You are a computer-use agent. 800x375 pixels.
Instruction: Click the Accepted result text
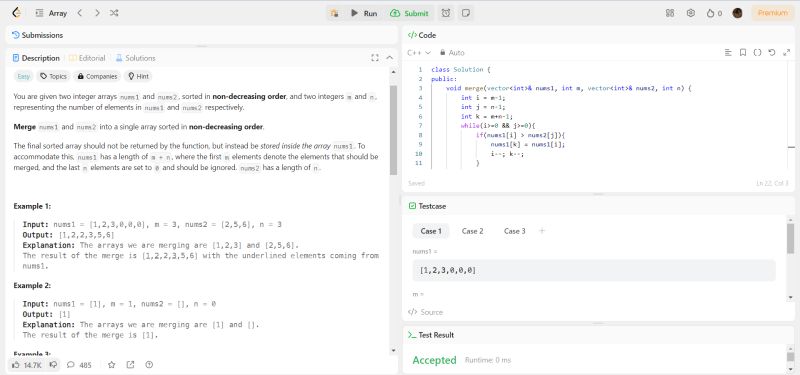point(434,360)
